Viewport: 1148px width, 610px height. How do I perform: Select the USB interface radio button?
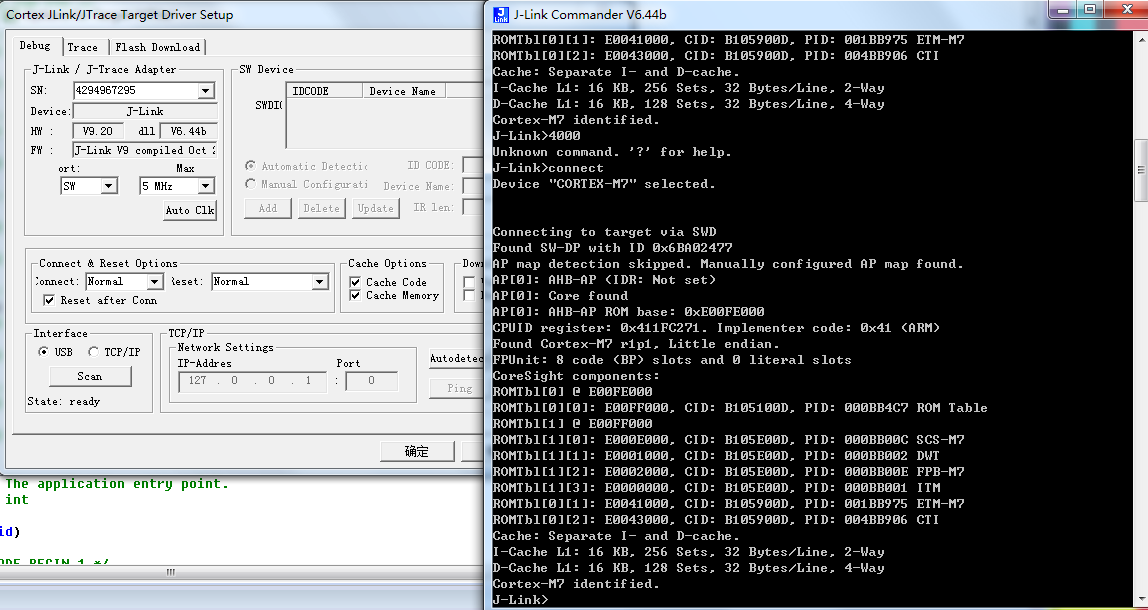click(x=43, y=352)
